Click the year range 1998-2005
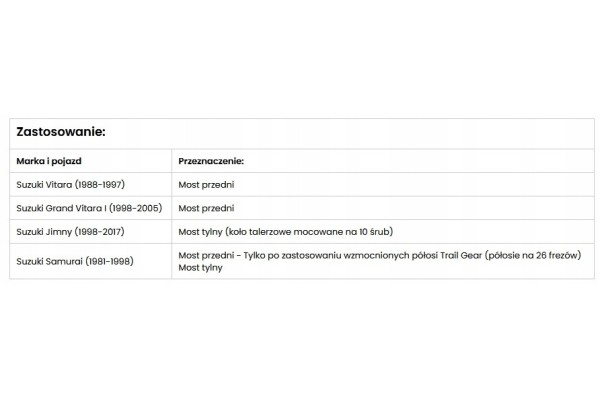Viewport: 600px width, 400px height. (136, 208)
